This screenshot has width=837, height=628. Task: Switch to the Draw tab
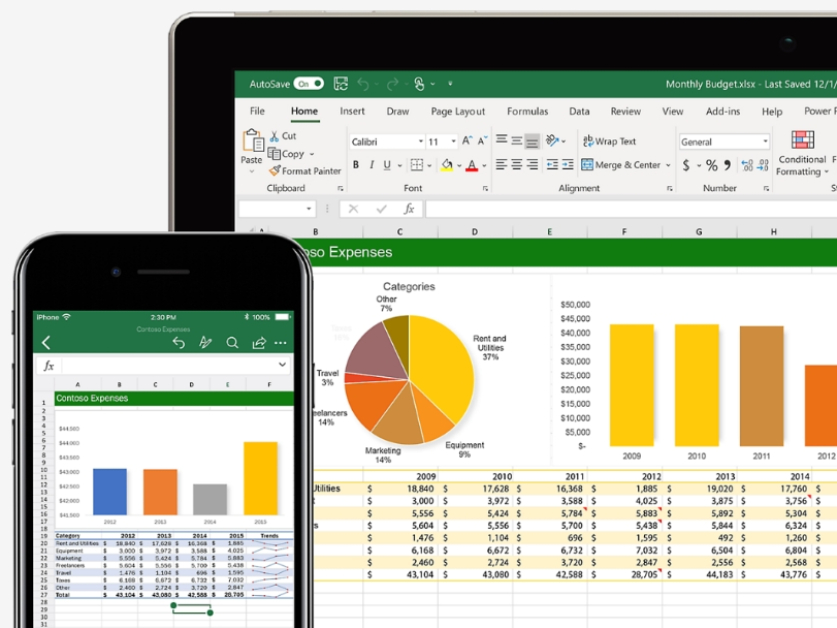click(x=398, y=111)
